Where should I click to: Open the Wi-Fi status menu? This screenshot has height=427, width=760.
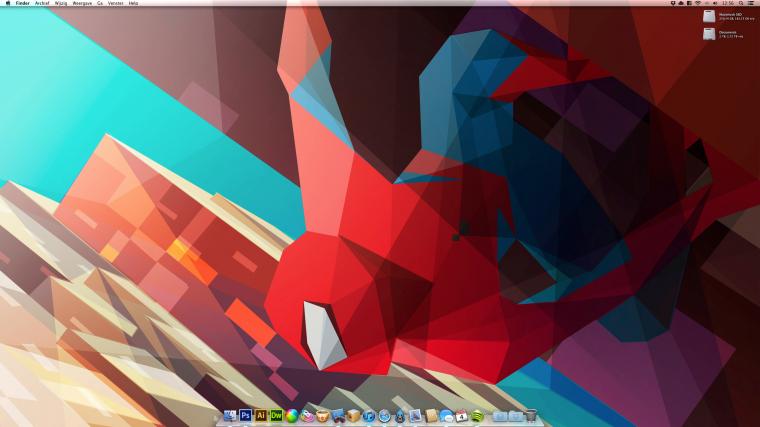click(x=698, y=3)
